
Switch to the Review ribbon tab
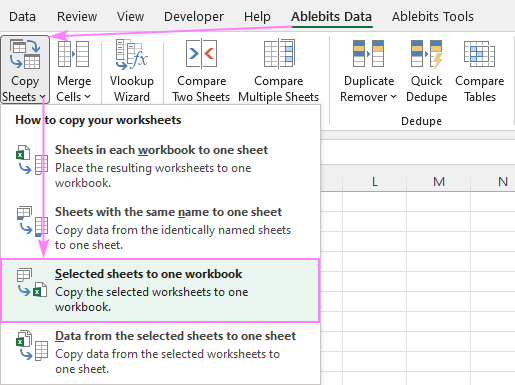tap(77, 16)
